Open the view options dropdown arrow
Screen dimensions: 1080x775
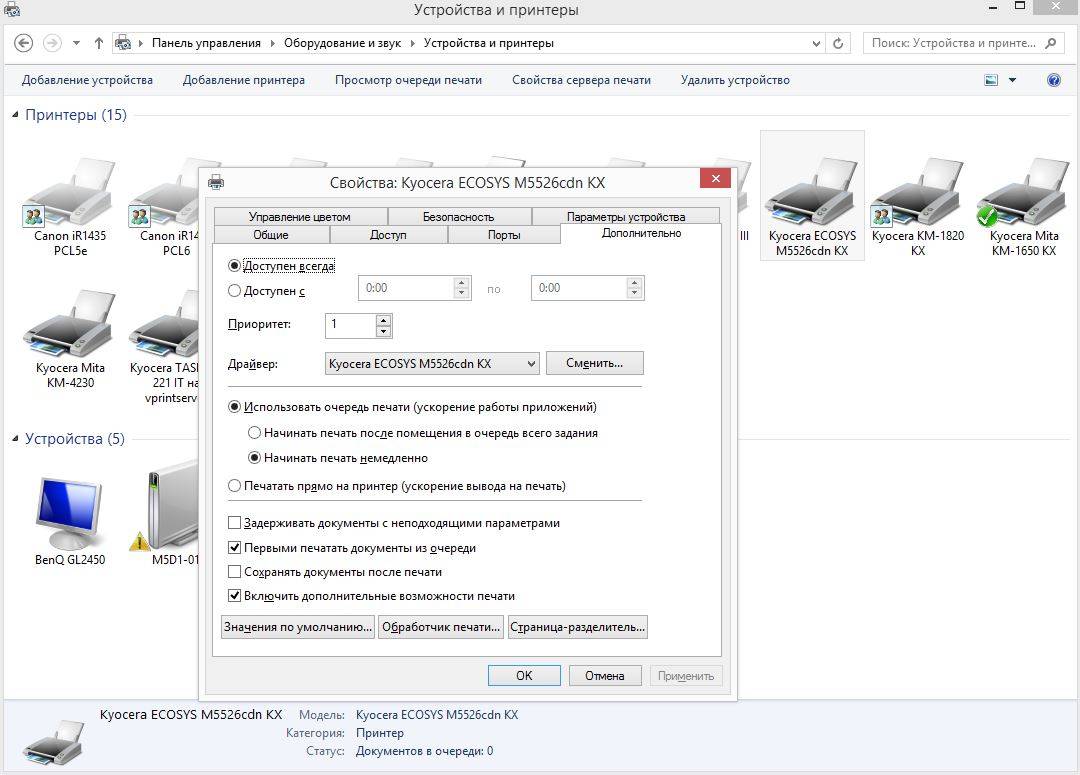point(1012,80)
